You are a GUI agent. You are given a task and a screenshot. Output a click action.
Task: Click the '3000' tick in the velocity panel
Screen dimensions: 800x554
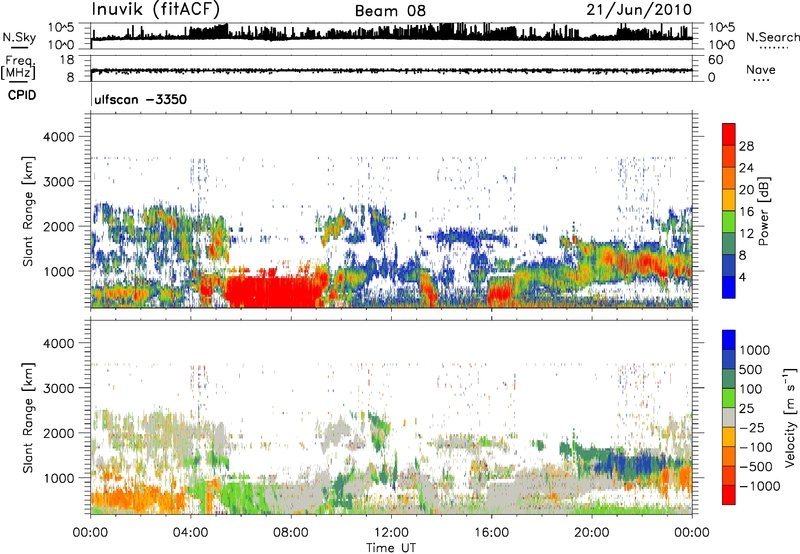point(58,388)
